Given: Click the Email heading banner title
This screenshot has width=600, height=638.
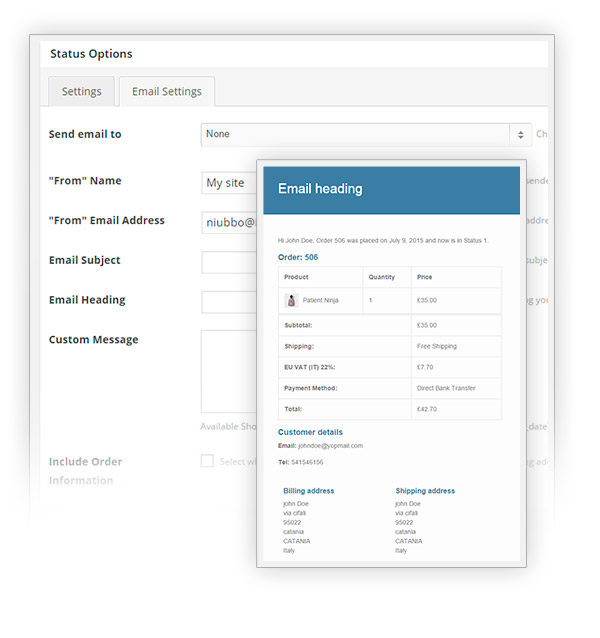Looking at the screenshot, I should click(320, 189).
